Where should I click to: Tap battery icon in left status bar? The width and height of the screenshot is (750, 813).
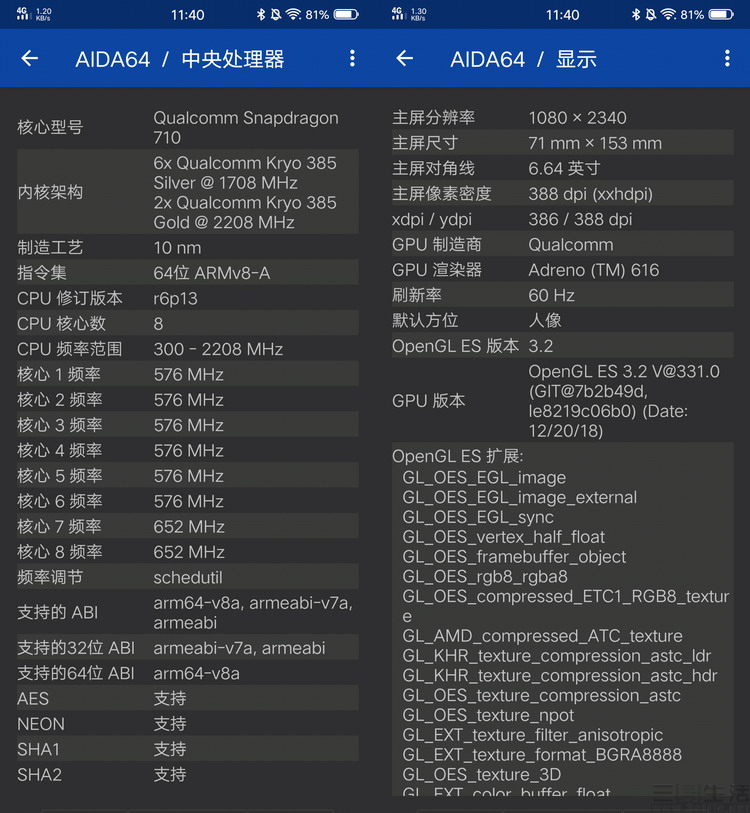tap(346, 15)
